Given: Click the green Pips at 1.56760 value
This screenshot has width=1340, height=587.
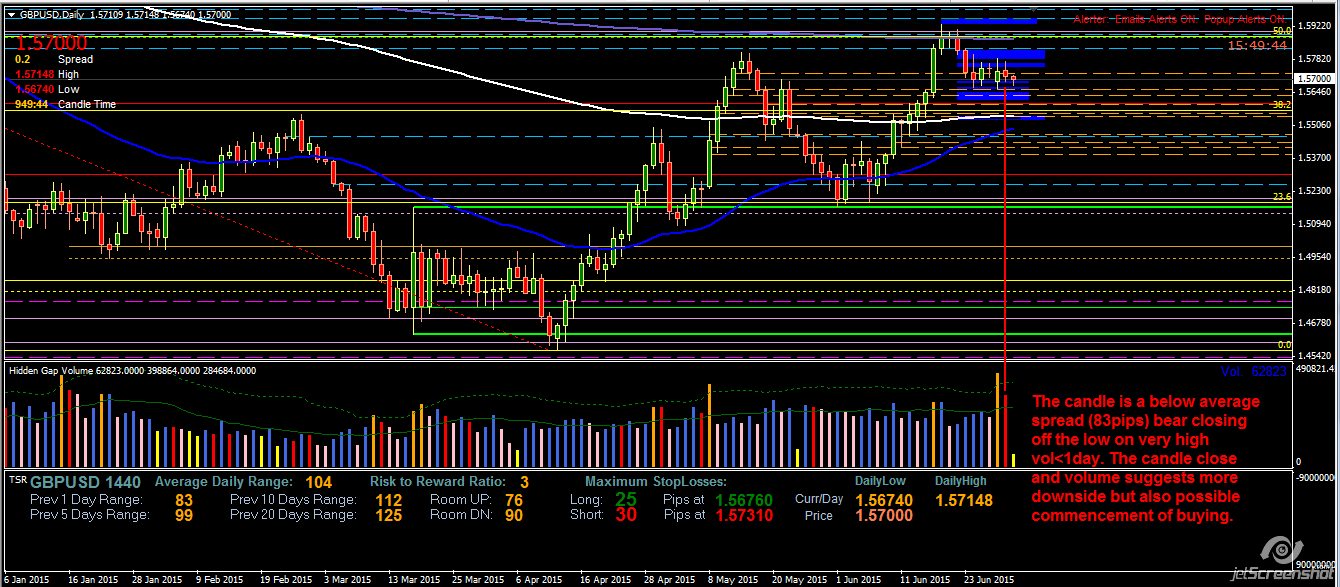Looking at the screenshot, I should 744,500.
